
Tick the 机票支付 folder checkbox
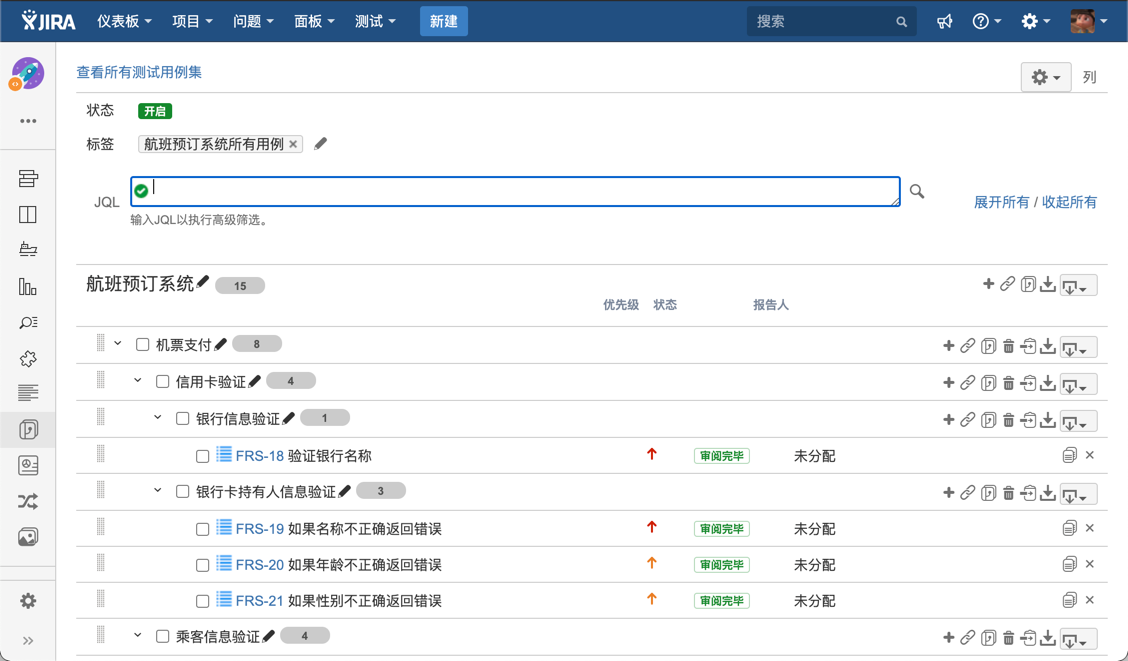coord(143,345)
